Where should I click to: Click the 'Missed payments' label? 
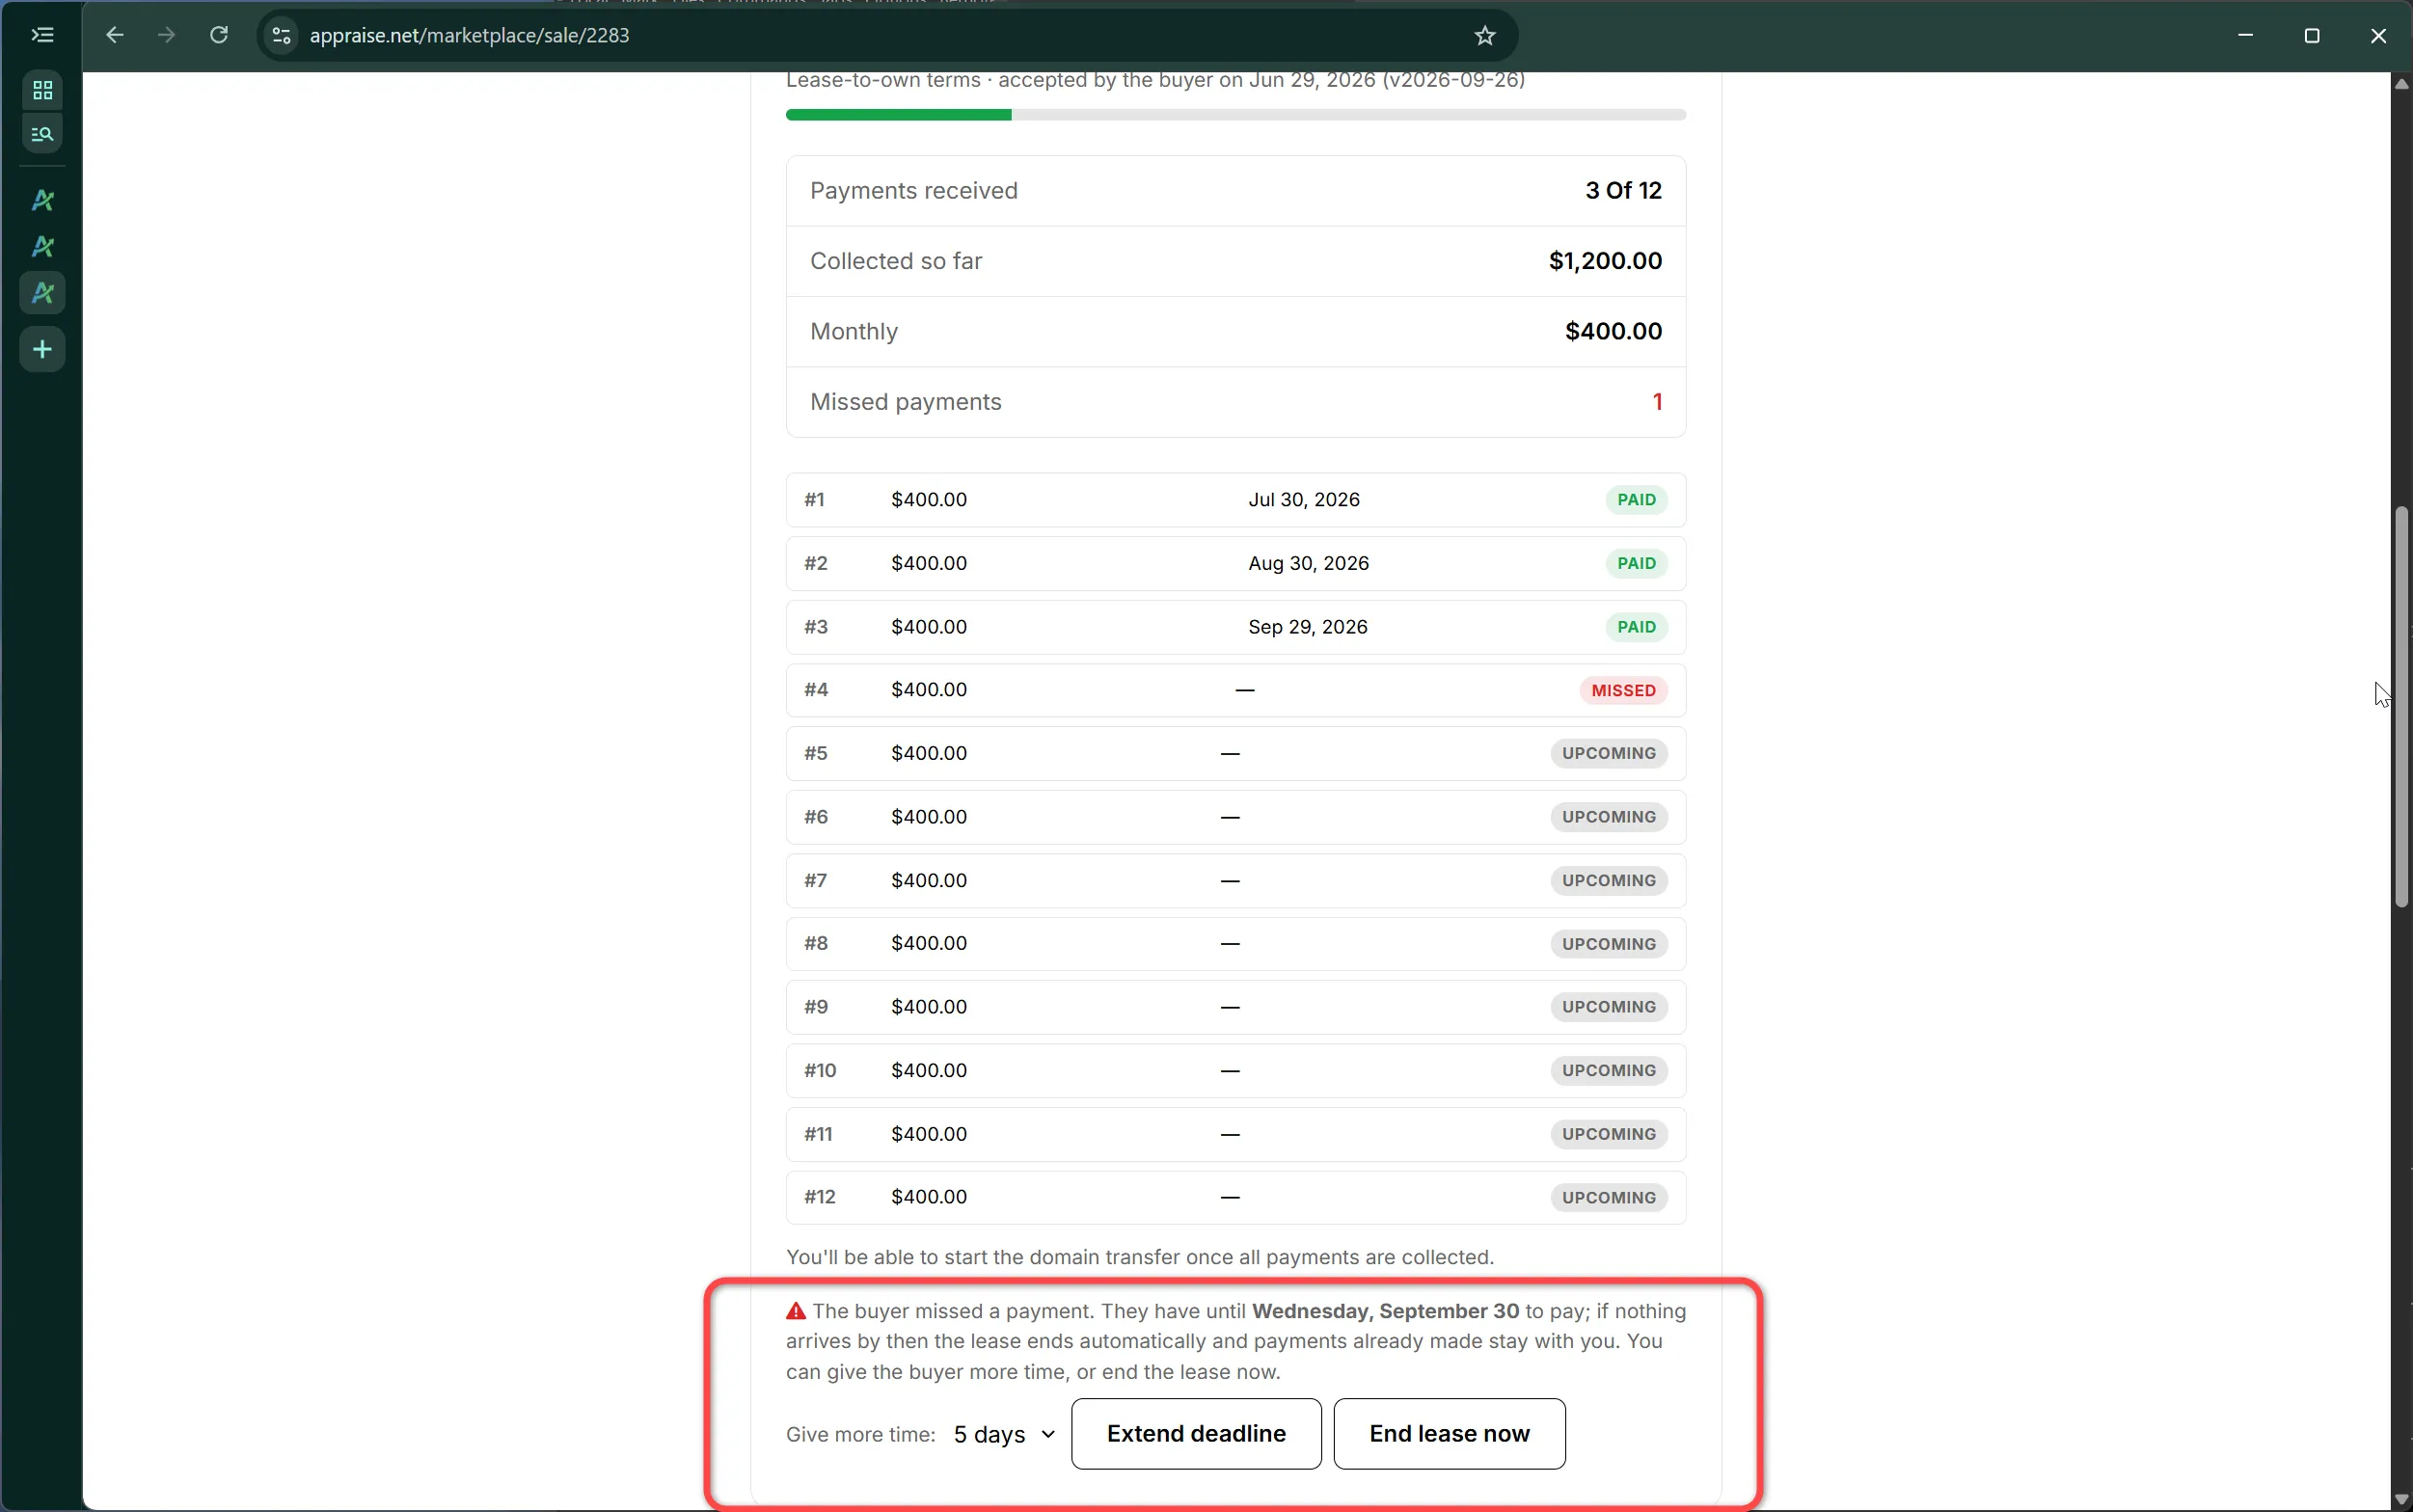(x=905, y=402)
